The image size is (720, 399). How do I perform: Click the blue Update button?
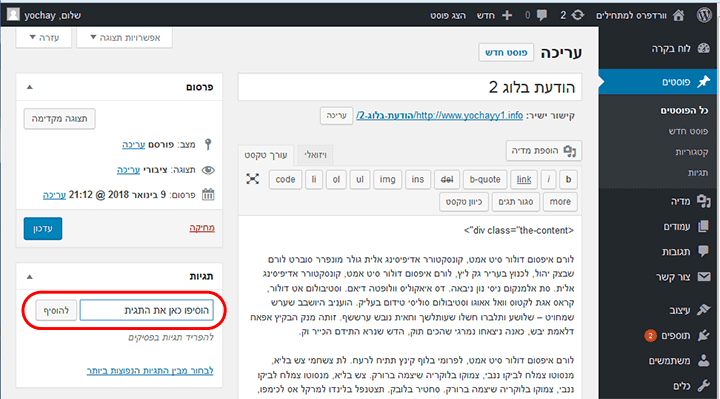click(x=43, y=229)
